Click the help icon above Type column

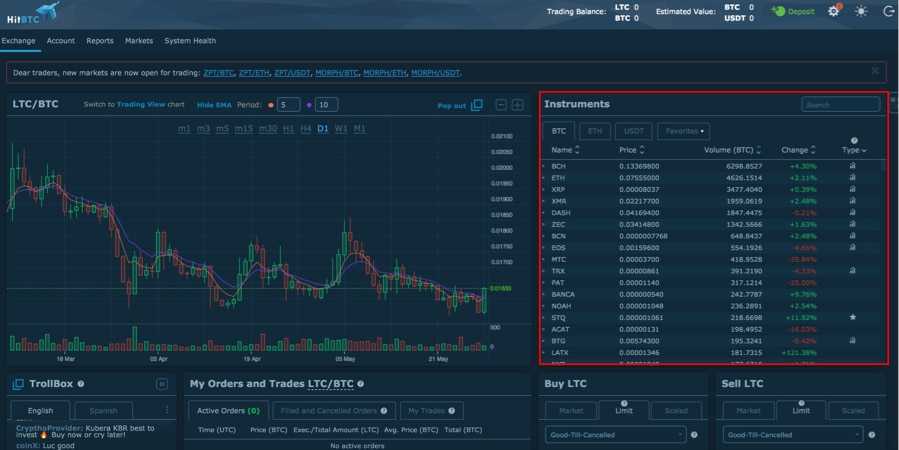pos(854,140)
